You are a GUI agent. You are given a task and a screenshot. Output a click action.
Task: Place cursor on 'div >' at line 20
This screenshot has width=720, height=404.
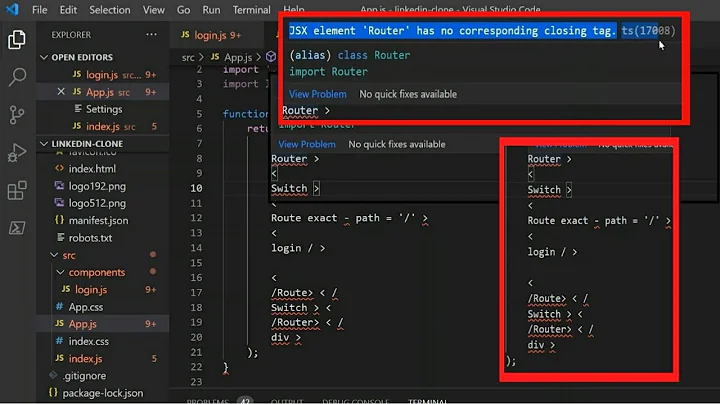coord(286,337)
